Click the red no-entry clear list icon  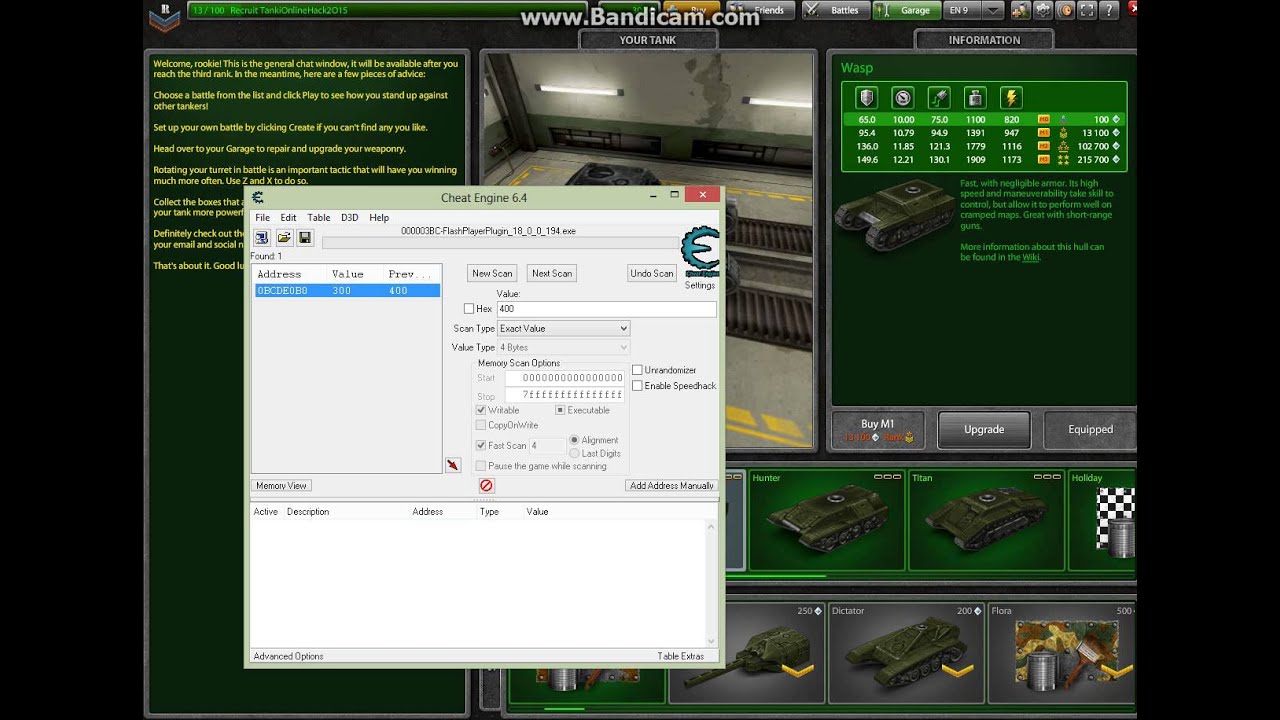click(x=486, y=485)
